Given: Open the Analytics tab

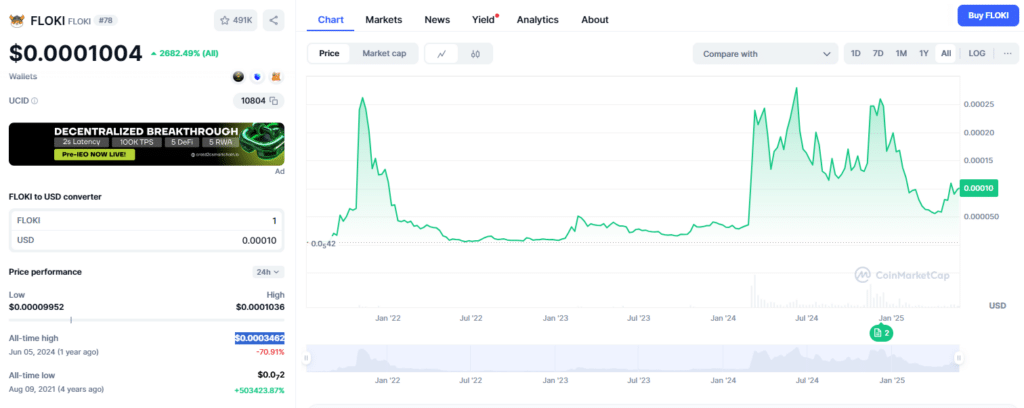Looking at the screenshot, I should (537, 20).
